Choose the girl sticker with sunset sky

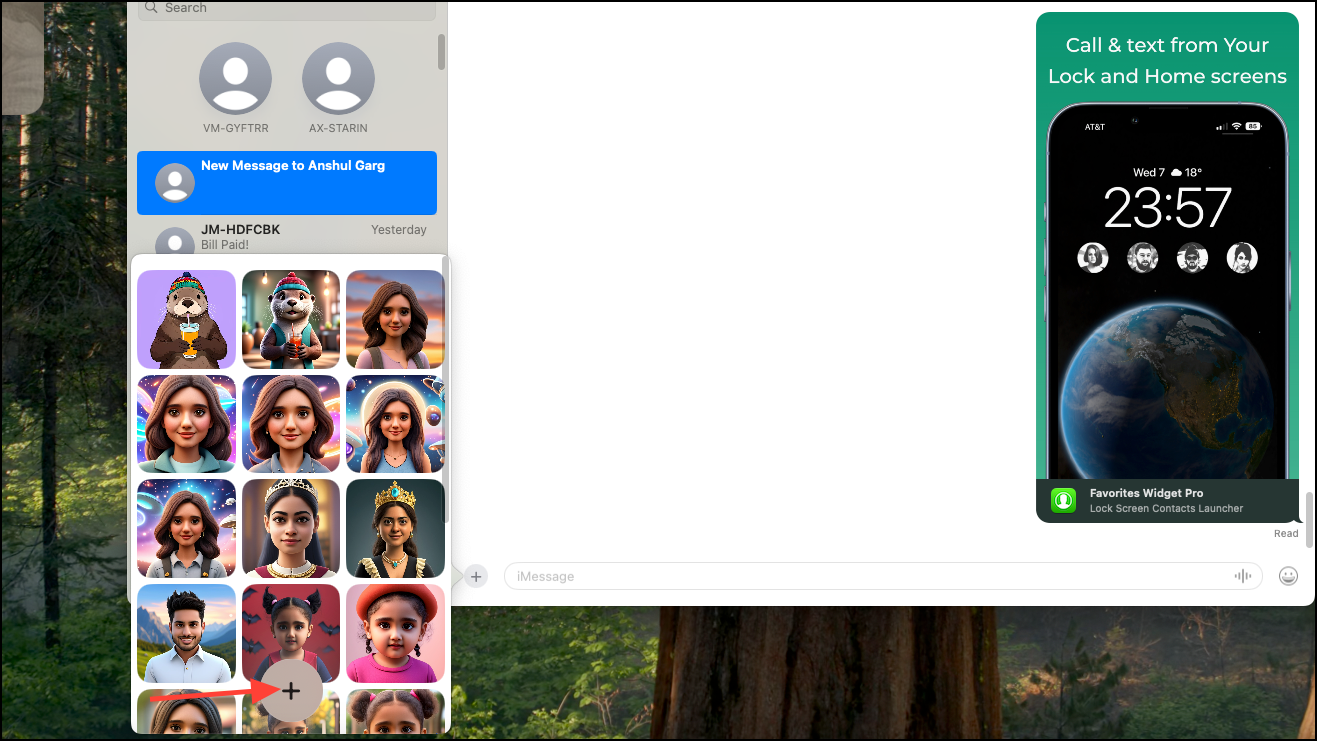[x=395, y=319]
